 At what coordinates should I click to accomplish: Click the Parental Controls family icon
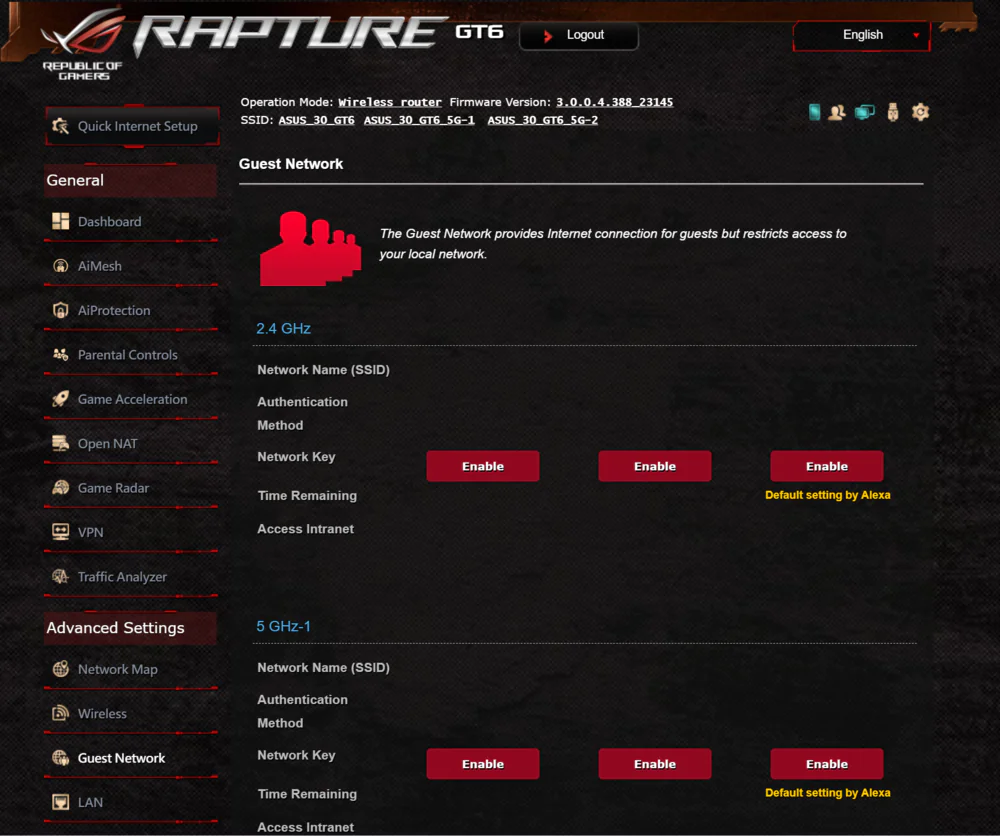61,355
